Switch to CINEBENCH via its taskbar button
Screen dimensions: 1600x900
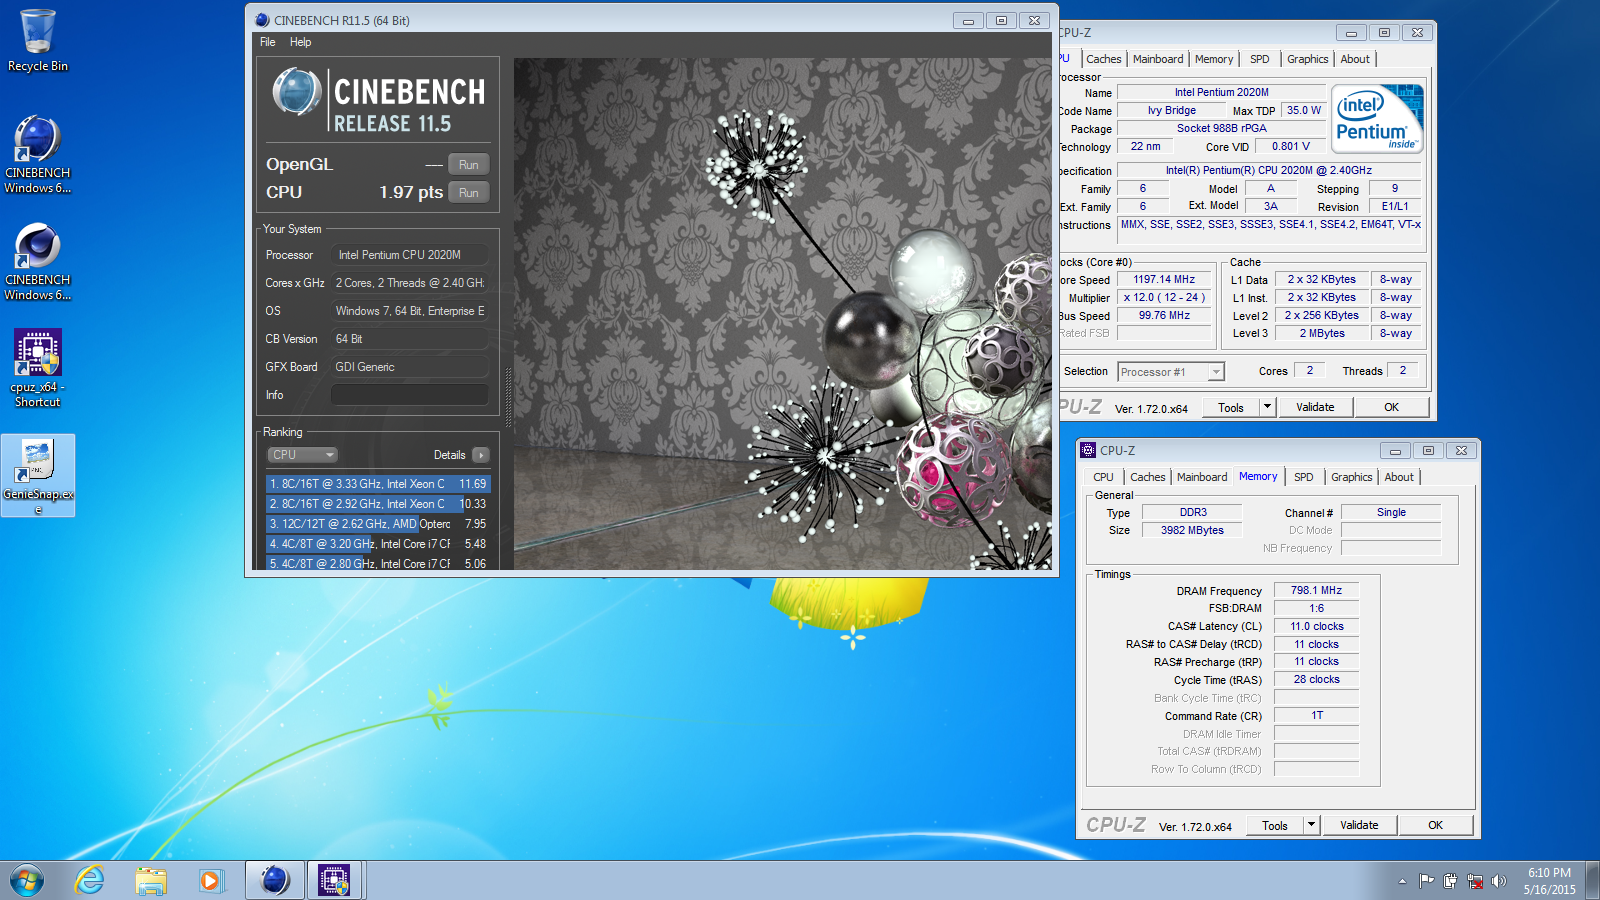[x=274, y=880]
